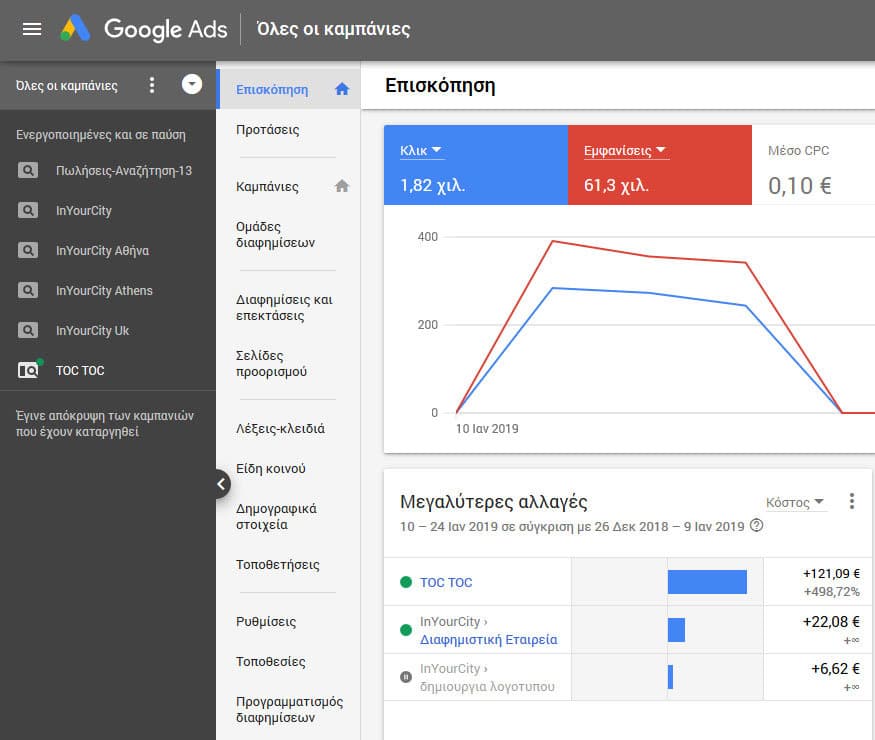Image resolution: width=875 pixels, height=740 pixels.
Task: Click green status dot for Διαφημιστική Εταιρεία row
Action: (406, 630)
